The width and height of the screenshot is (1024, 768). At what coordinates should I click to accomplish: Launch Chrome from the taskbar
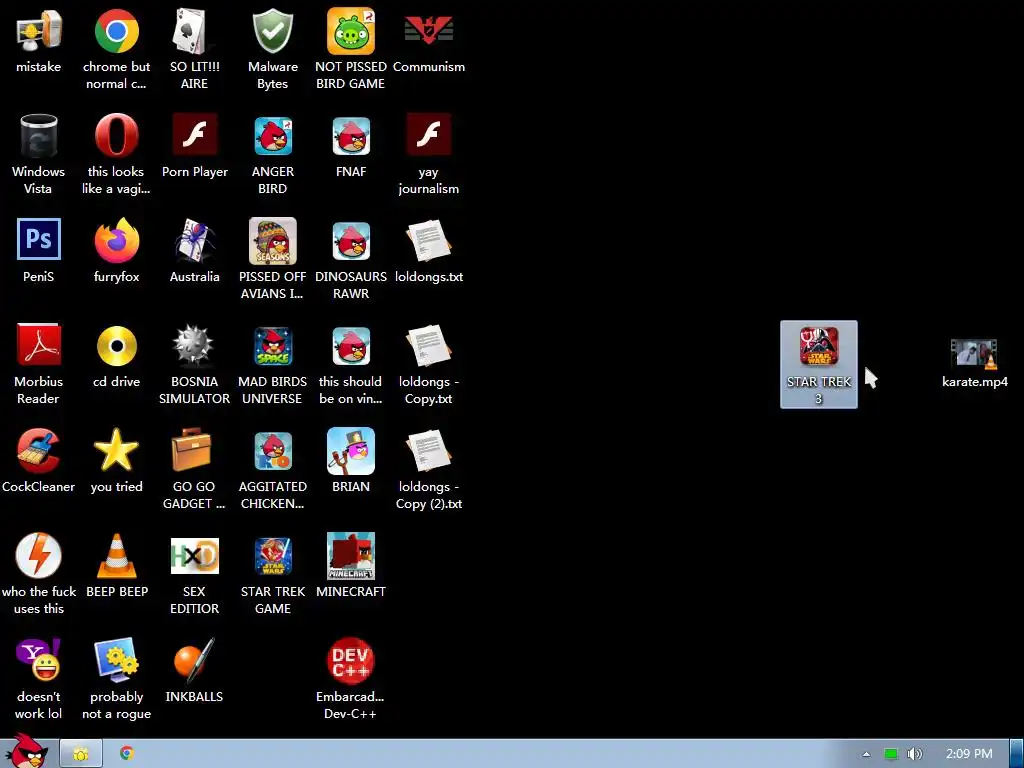coord(127,754)
